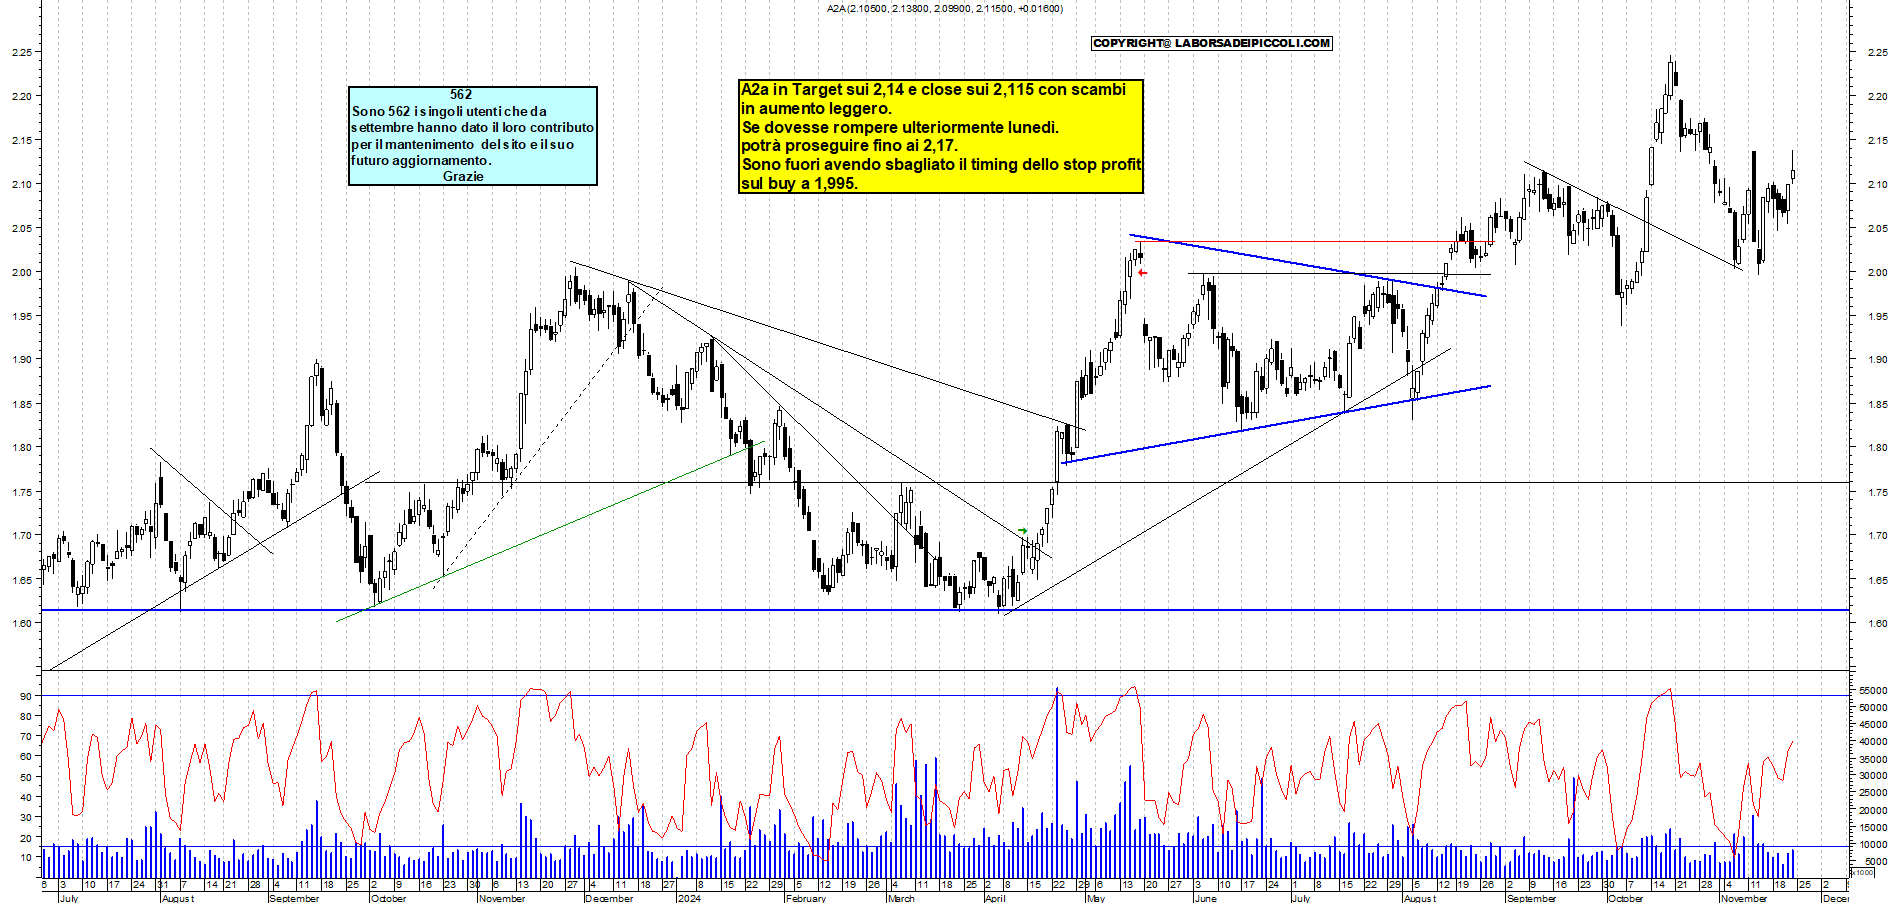
Task: Click 2.15 on the left price axis
Action: coord(21,140)
